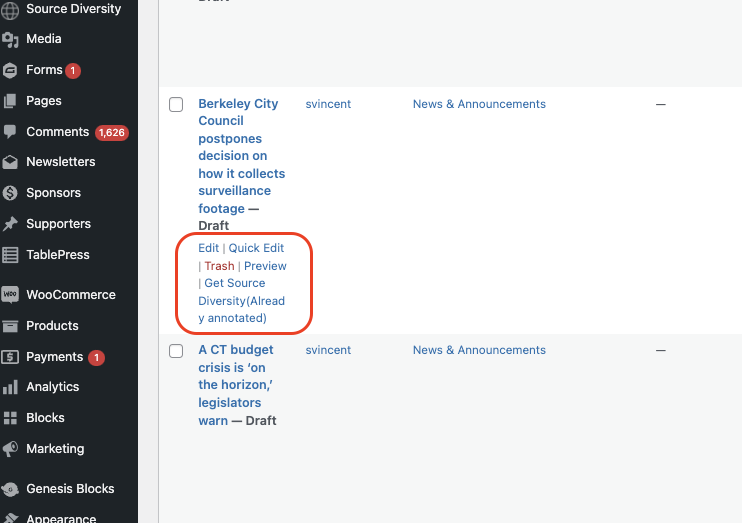Move the Berkeley post to Trash
Screen dimensions: 742x523
point(219,266)
